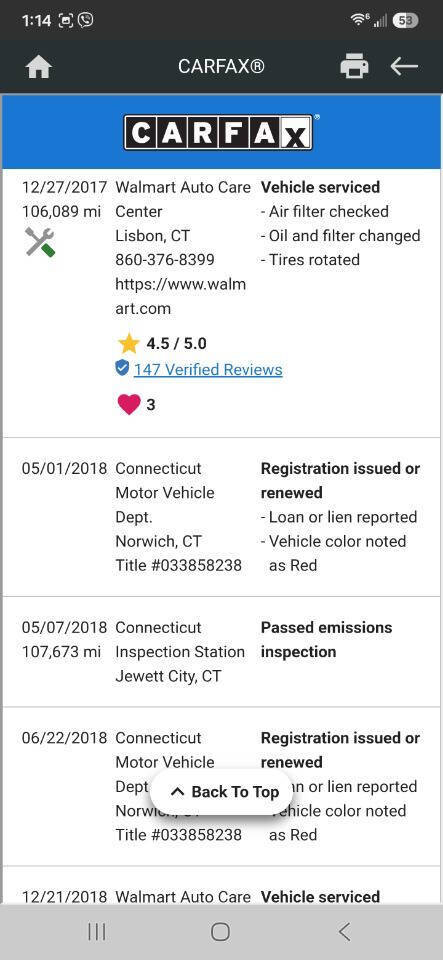Tap the service wrench icon
The height and width of the screenshot is (960, 443).
point(40,242)
